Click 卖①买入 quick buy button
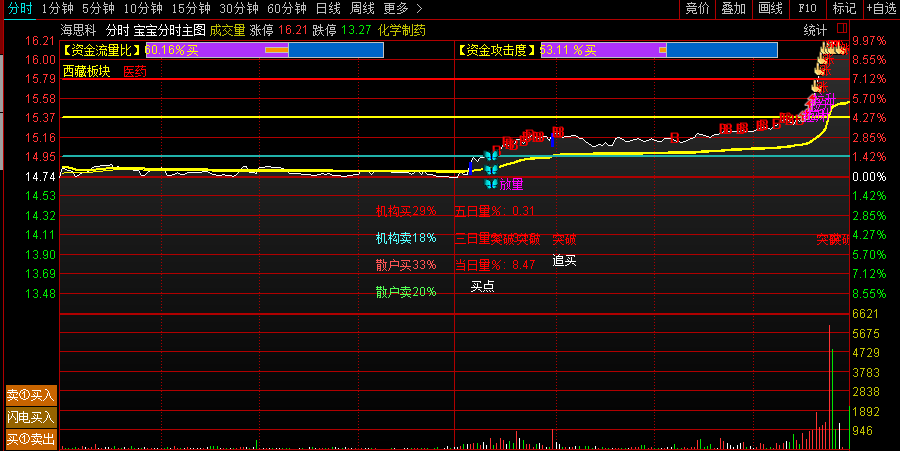Image resolution: width=900 pixels, height=451 pixels. (31, 395)
